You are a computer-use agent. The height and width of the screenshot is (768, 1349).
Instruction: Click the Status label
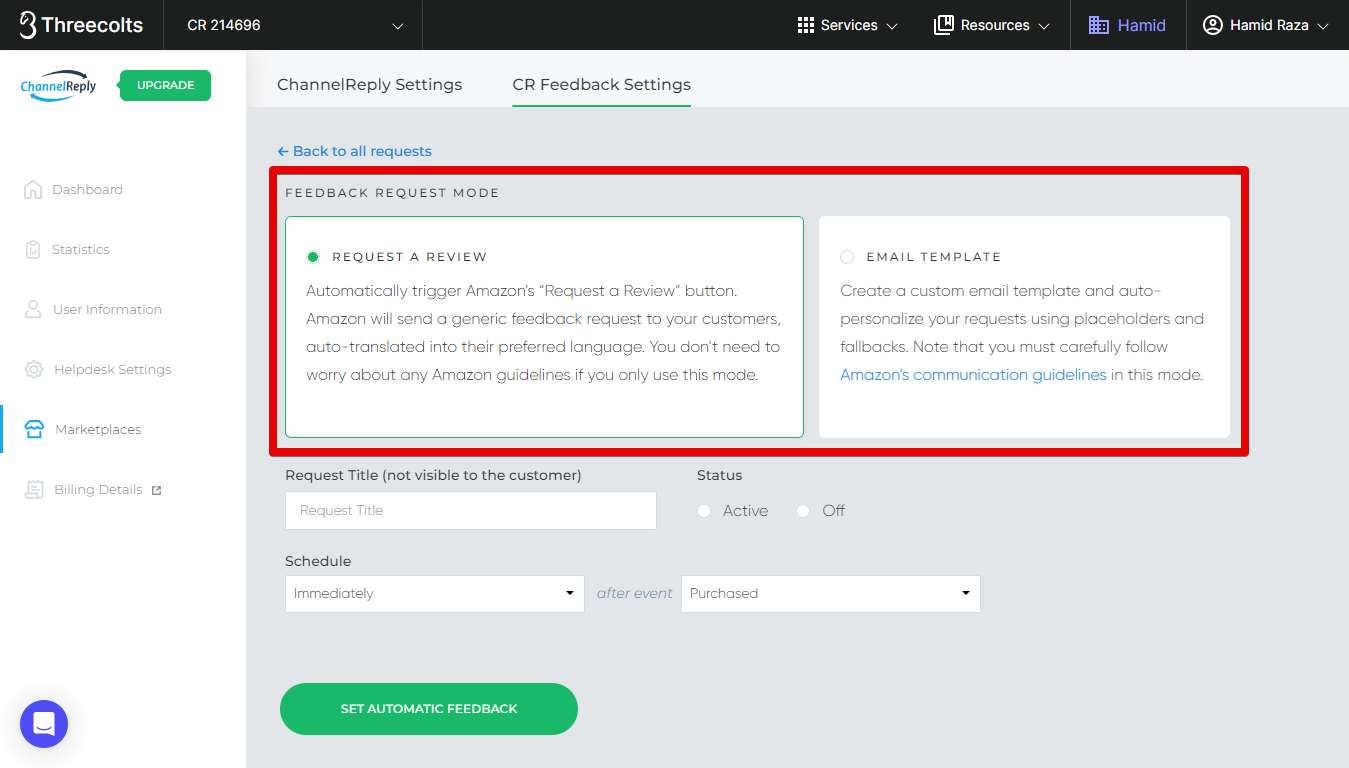tap(720, 475)
